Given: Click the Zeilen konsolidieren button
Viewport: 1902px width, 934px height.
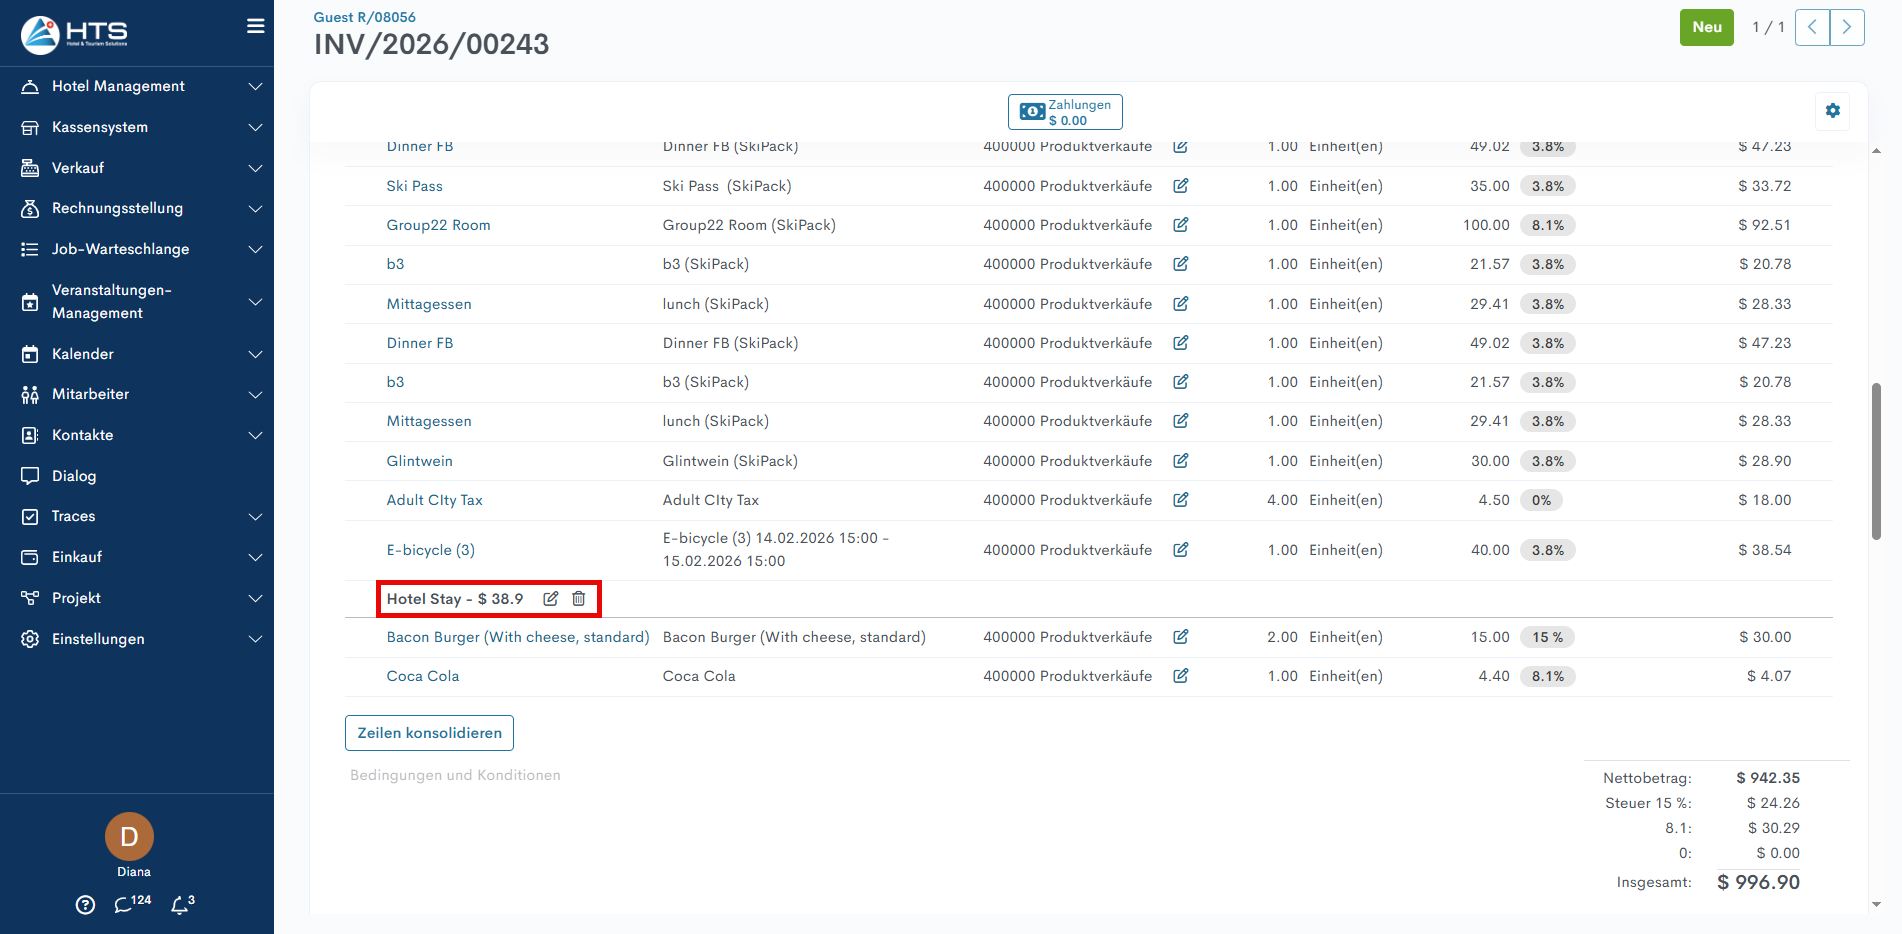Looking at the screenshot, I should pos(429,733).
